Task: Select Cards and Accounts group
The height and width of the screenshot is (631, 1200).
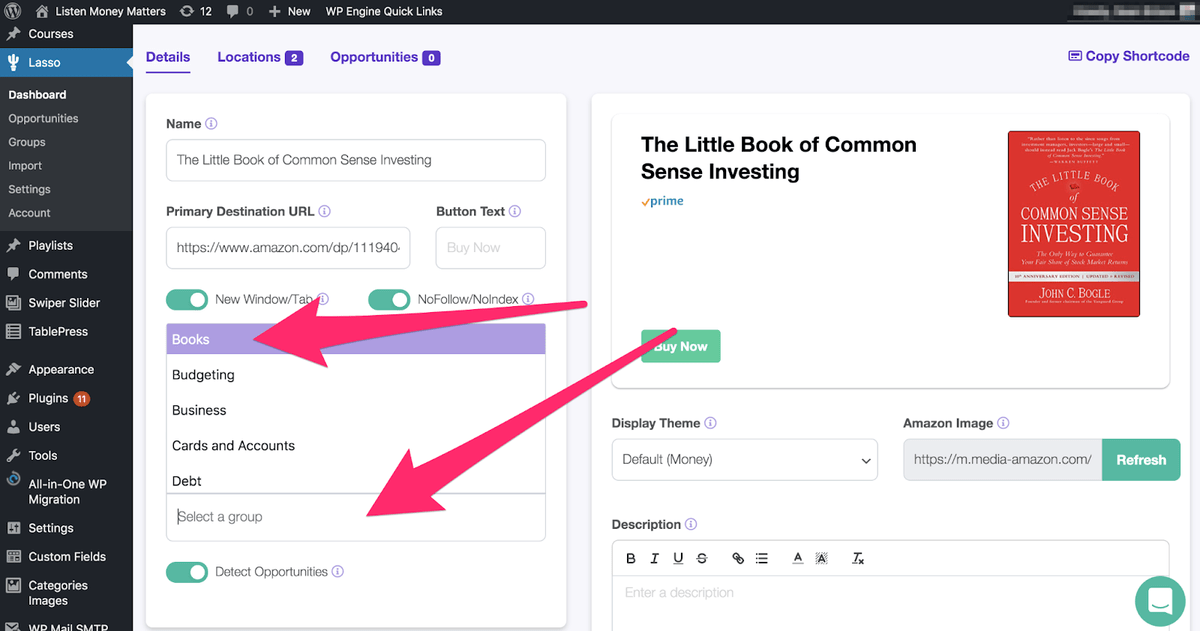Action: tap(356, 446)
